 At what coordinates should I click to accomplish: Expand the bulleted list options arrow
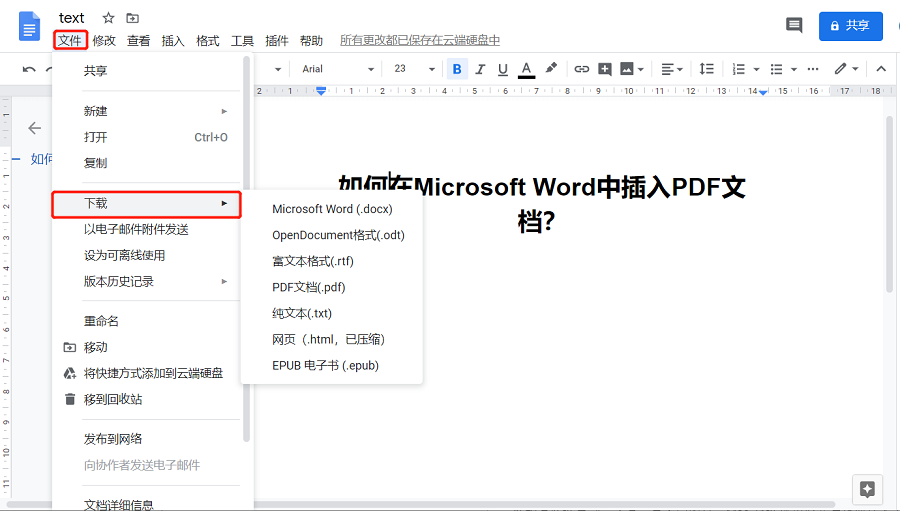(x=794, y=69)
